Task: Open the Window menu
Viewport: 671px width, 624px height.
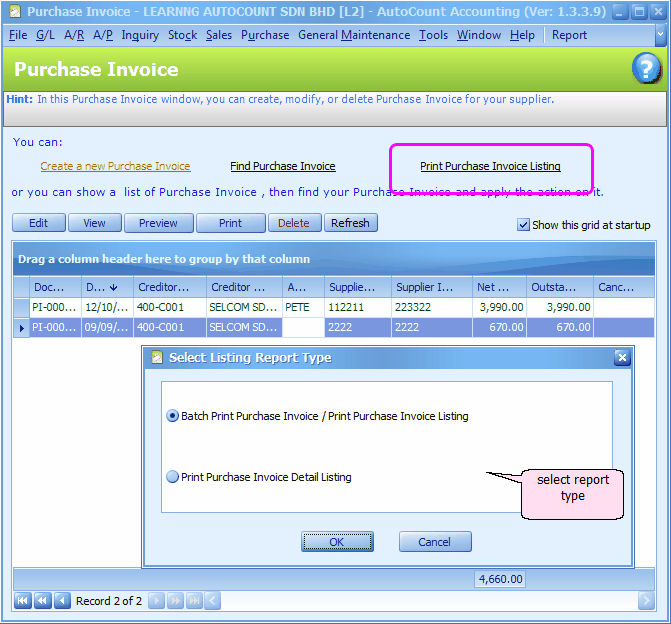Action: pyautogui.click(x=479, y=35)
